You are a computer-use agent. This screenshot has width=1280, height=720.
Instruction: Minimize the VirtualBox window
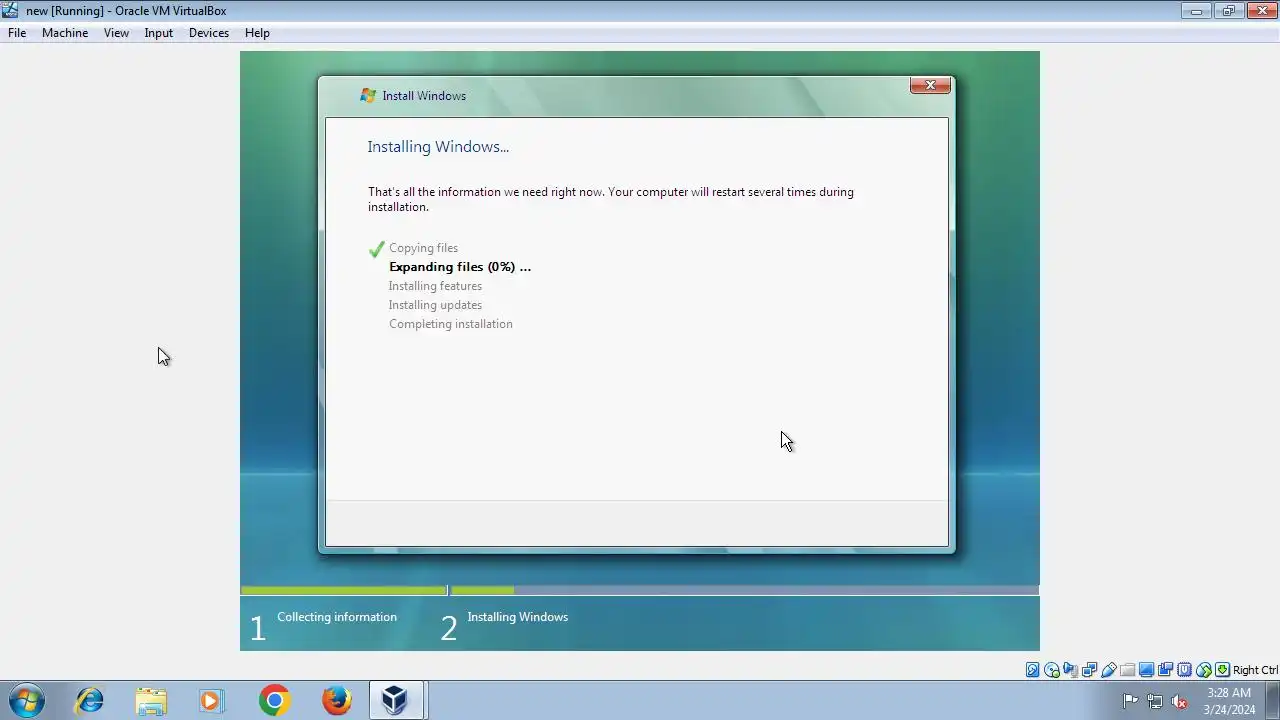(1196, 11)
